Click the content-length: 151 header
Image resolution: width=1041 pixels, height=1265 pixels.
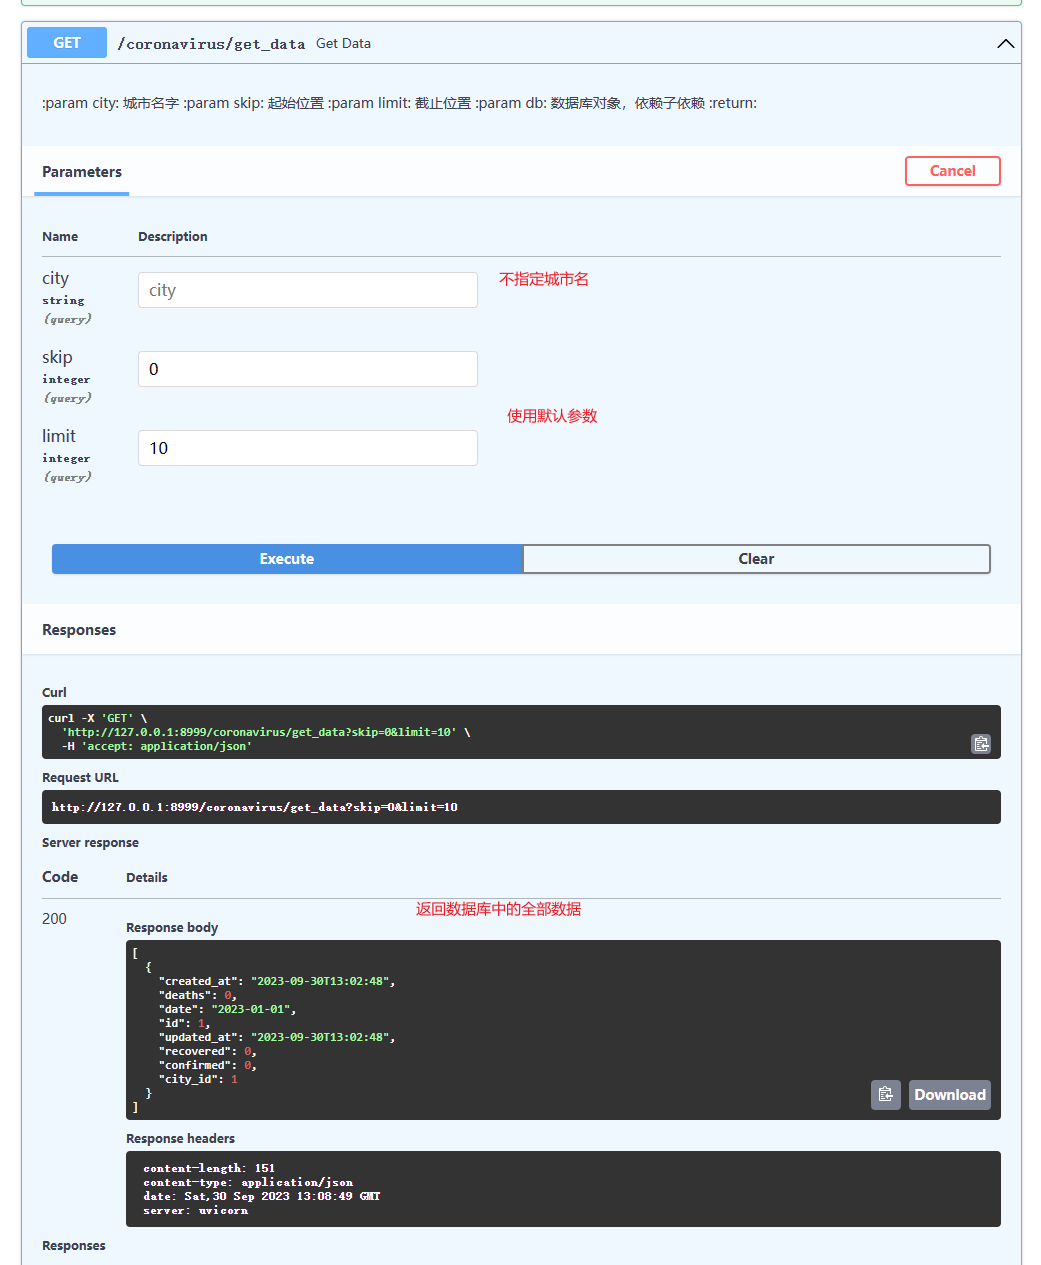point(209,1168)
